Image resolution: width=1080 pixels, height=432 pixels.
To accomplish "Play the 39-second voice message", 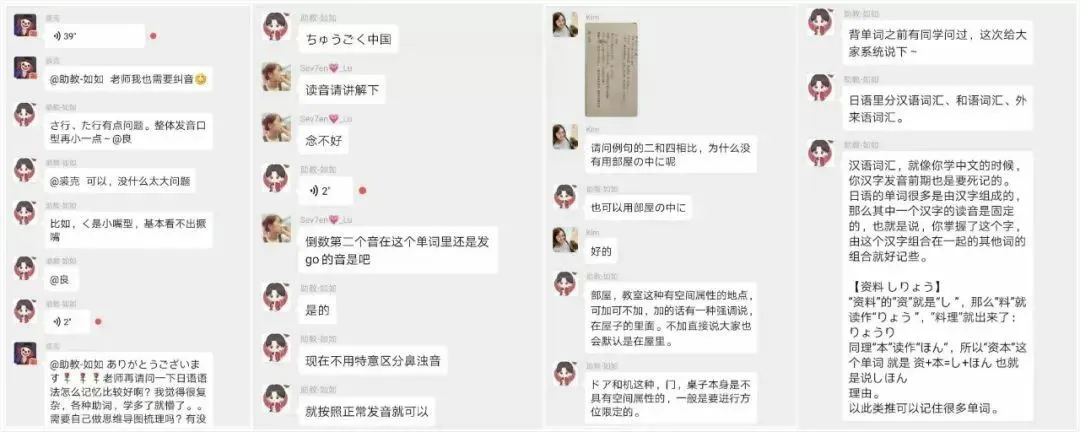I will point(95,36).
